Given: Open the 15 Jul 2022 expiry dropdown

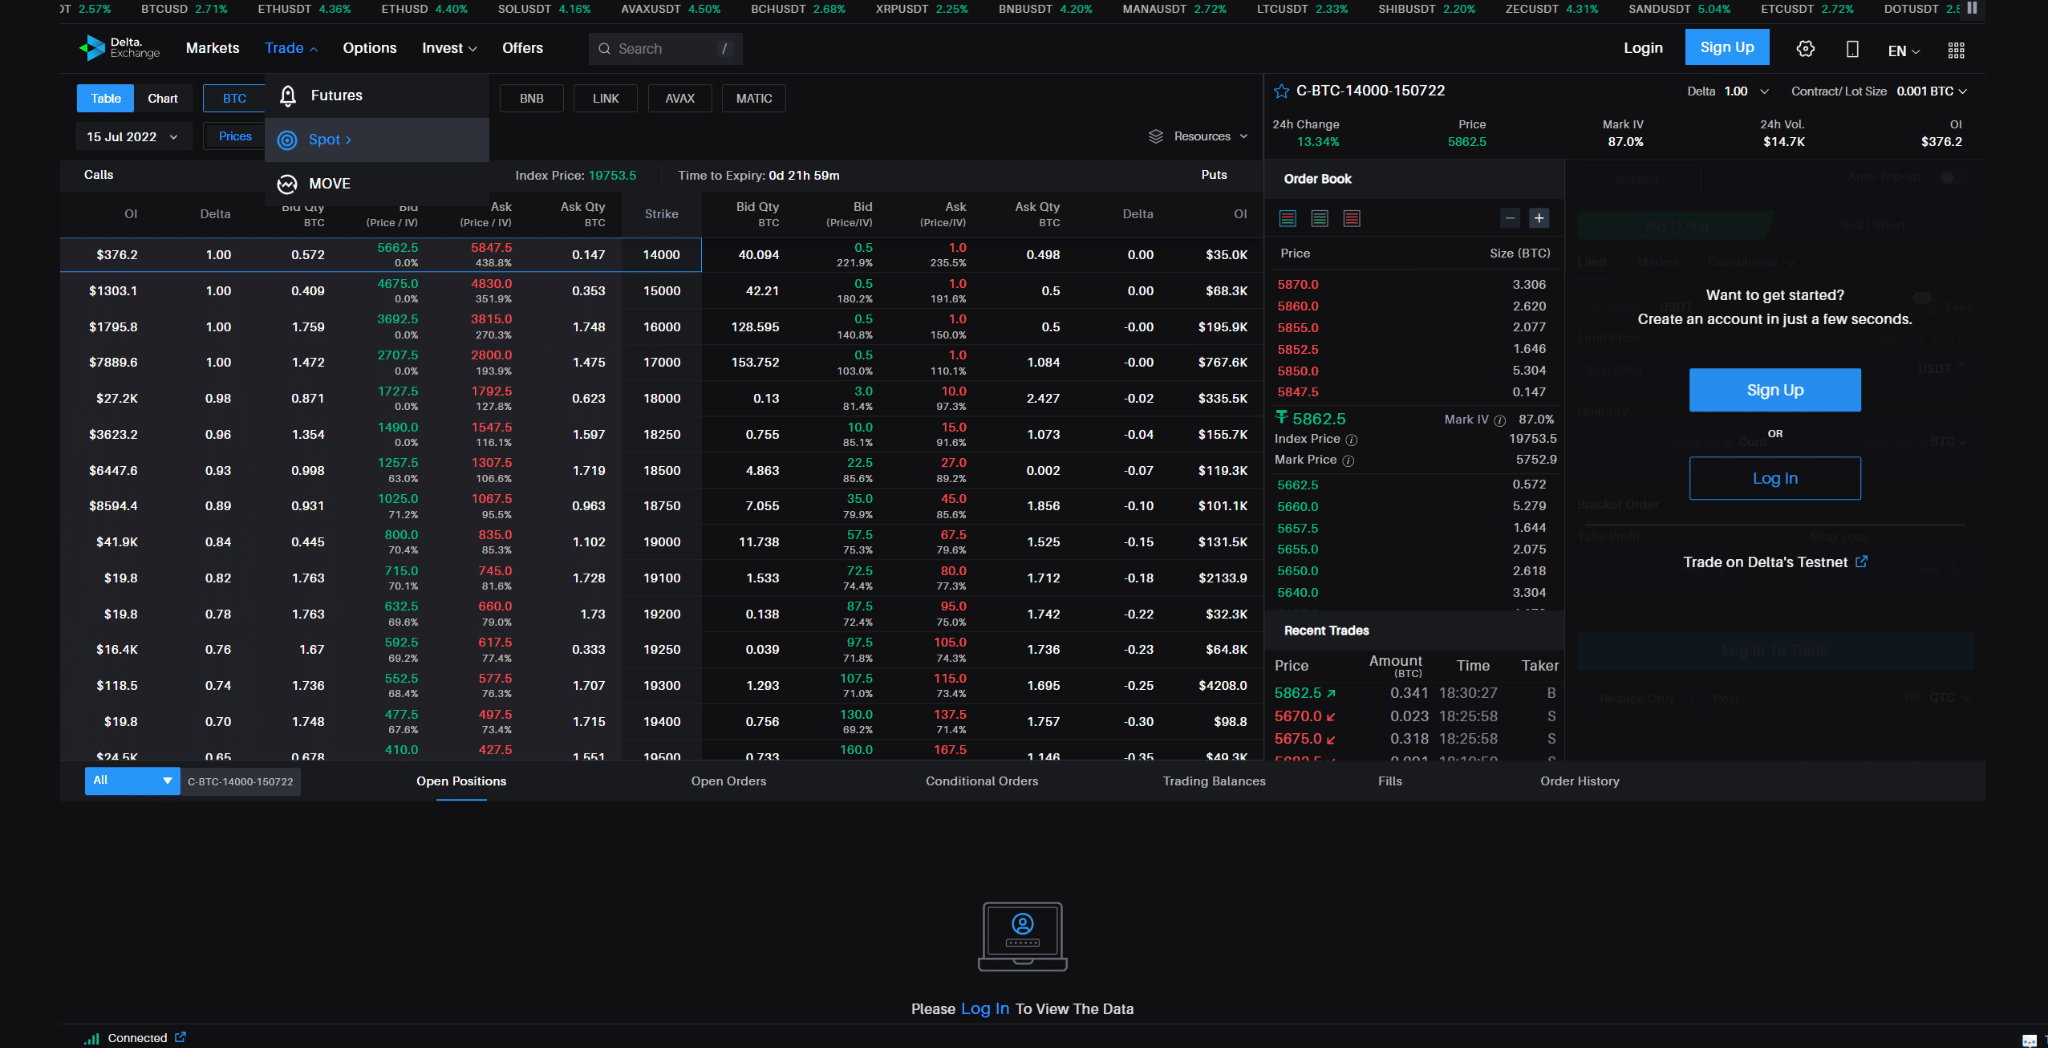Looking at the screenshot, I should (133, 136).
